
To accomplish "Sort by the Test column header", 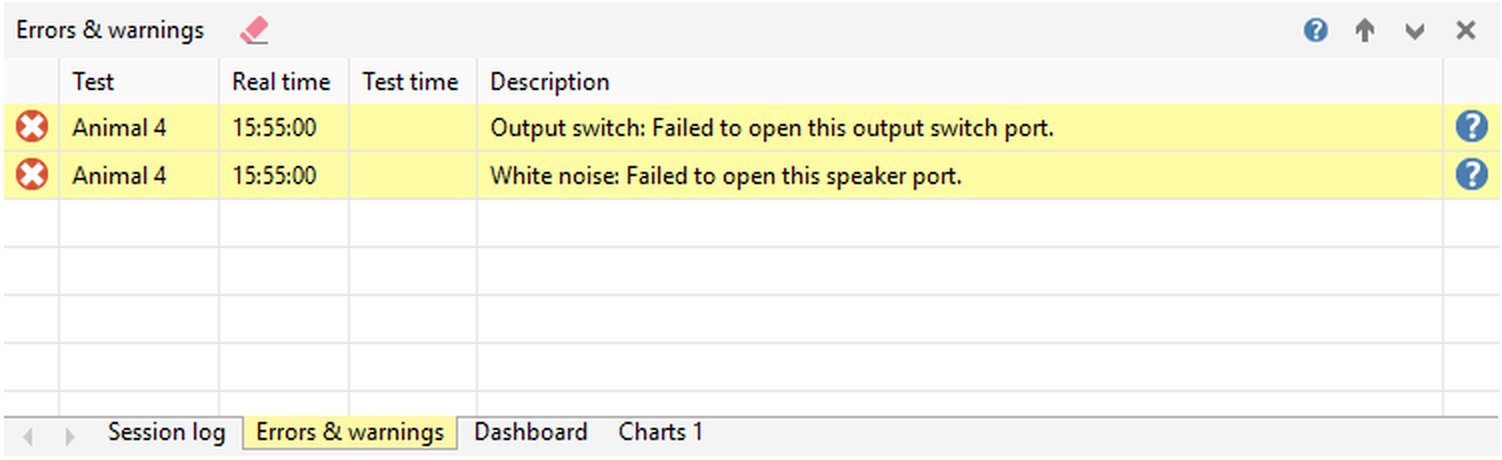I will click(94, 82).
